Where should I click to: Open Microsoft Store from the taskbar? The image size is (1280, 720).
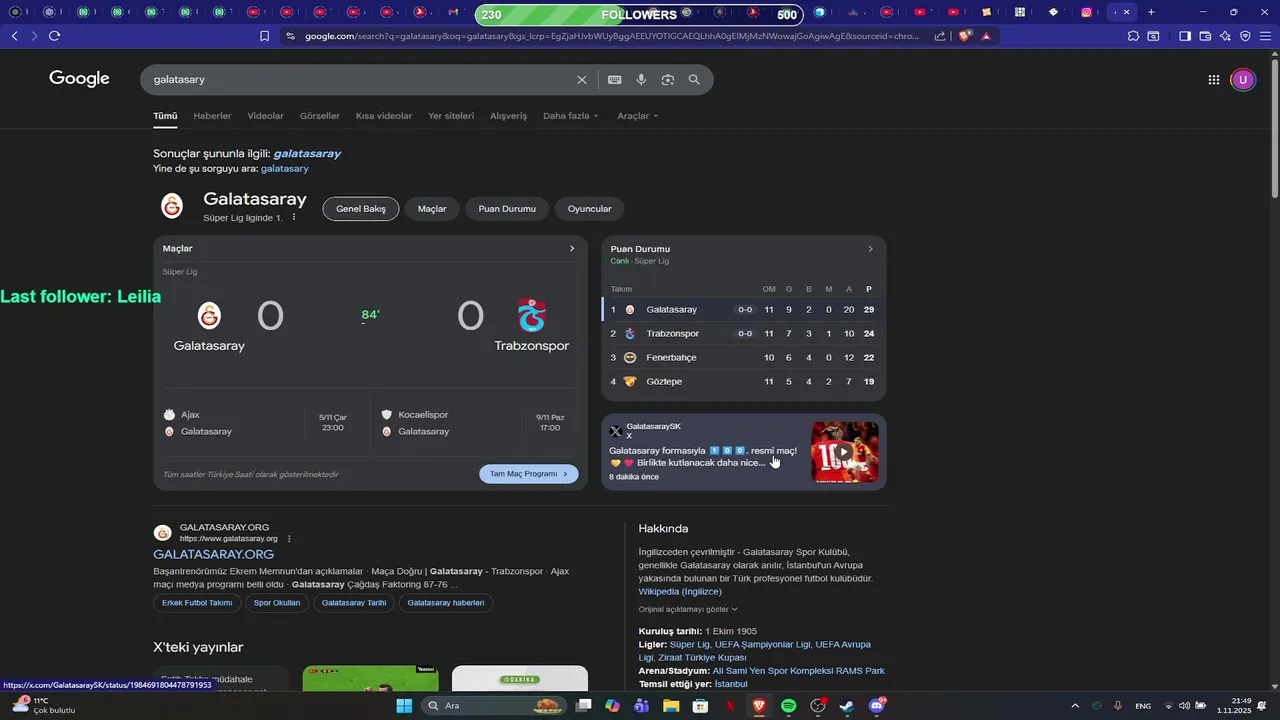(x=700, y=706)
